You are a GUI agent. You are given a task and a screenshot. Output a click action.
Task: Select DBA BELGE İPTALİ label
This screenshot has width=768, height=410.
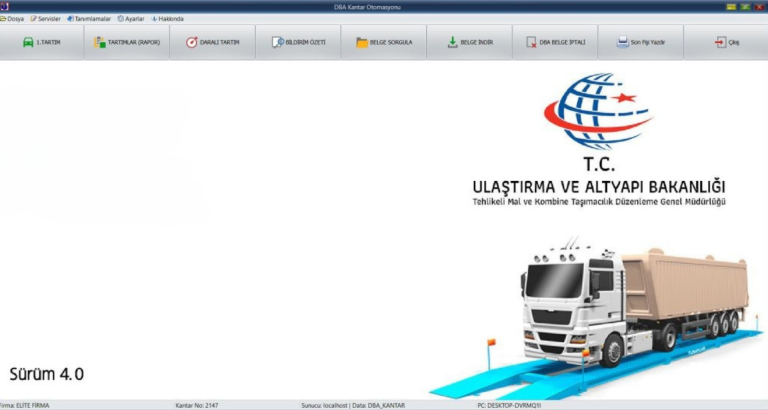pyautogui.click(x=562, y=43)
